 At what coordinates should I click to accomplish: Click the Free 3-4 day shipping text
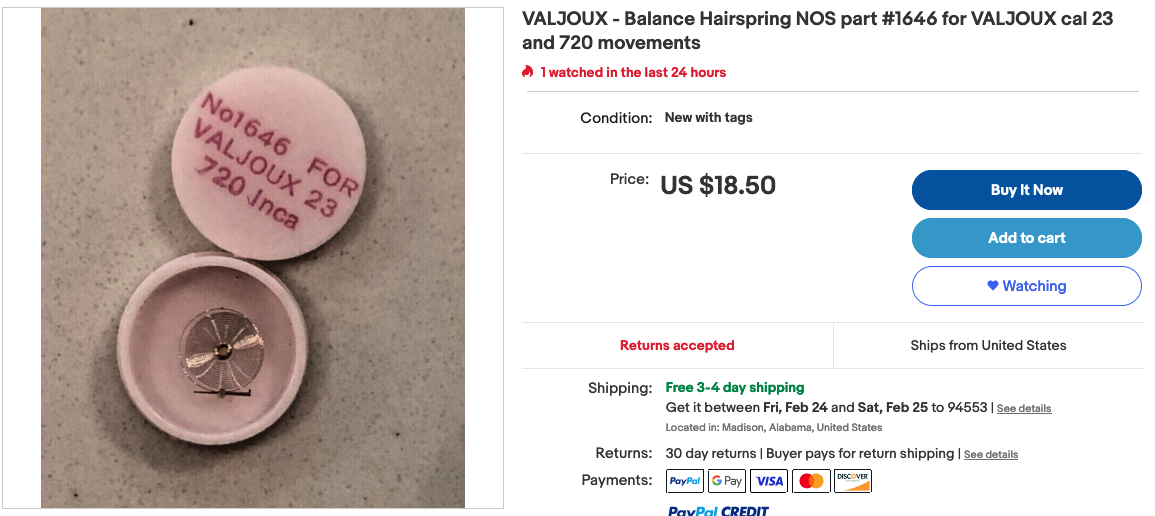(x=734, y=387)
